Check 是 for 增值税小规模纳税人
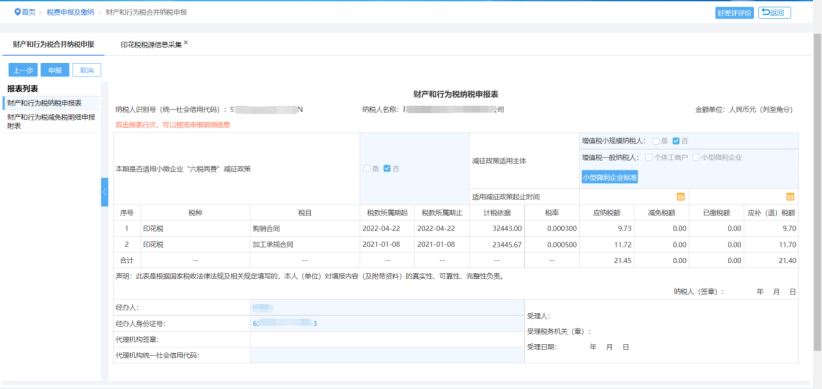This screenshot has height=389, width=822. click(656, 141)
